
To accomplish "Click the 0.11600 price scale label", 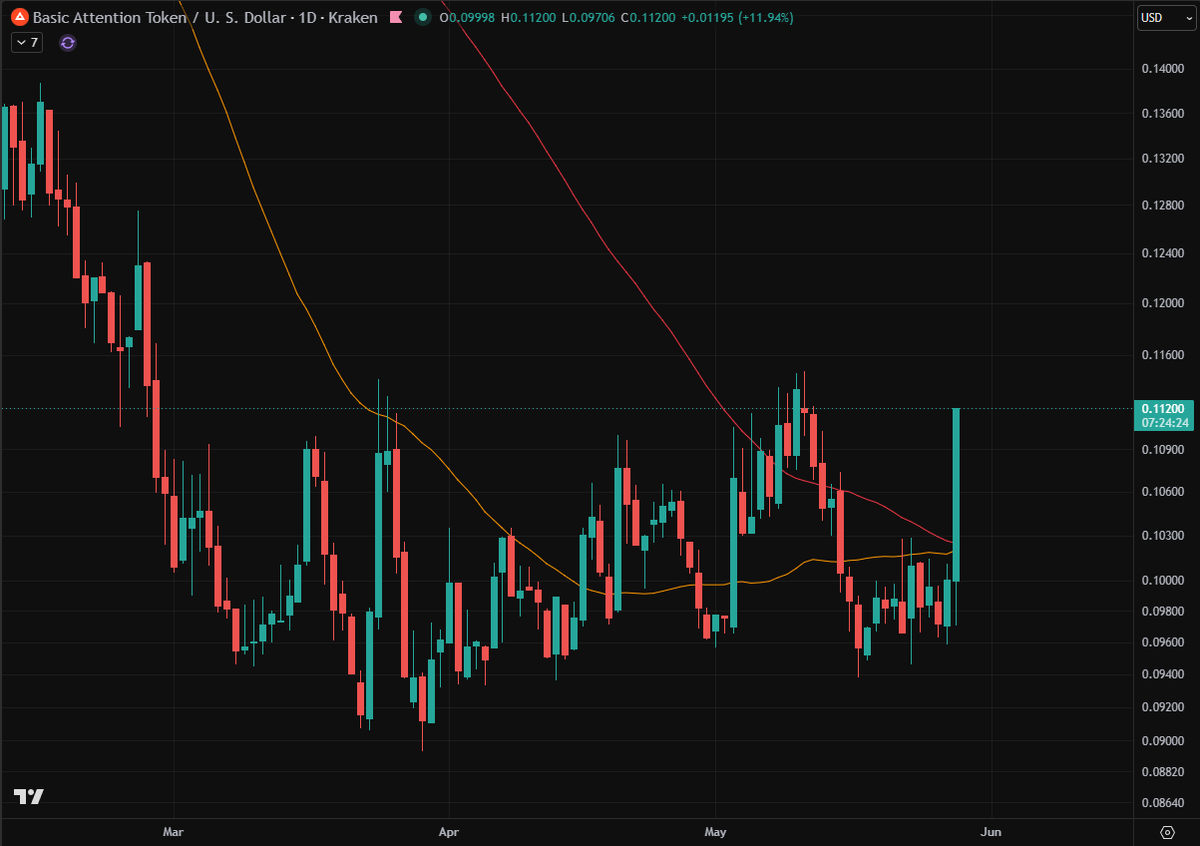I will tap(1162, 355).
